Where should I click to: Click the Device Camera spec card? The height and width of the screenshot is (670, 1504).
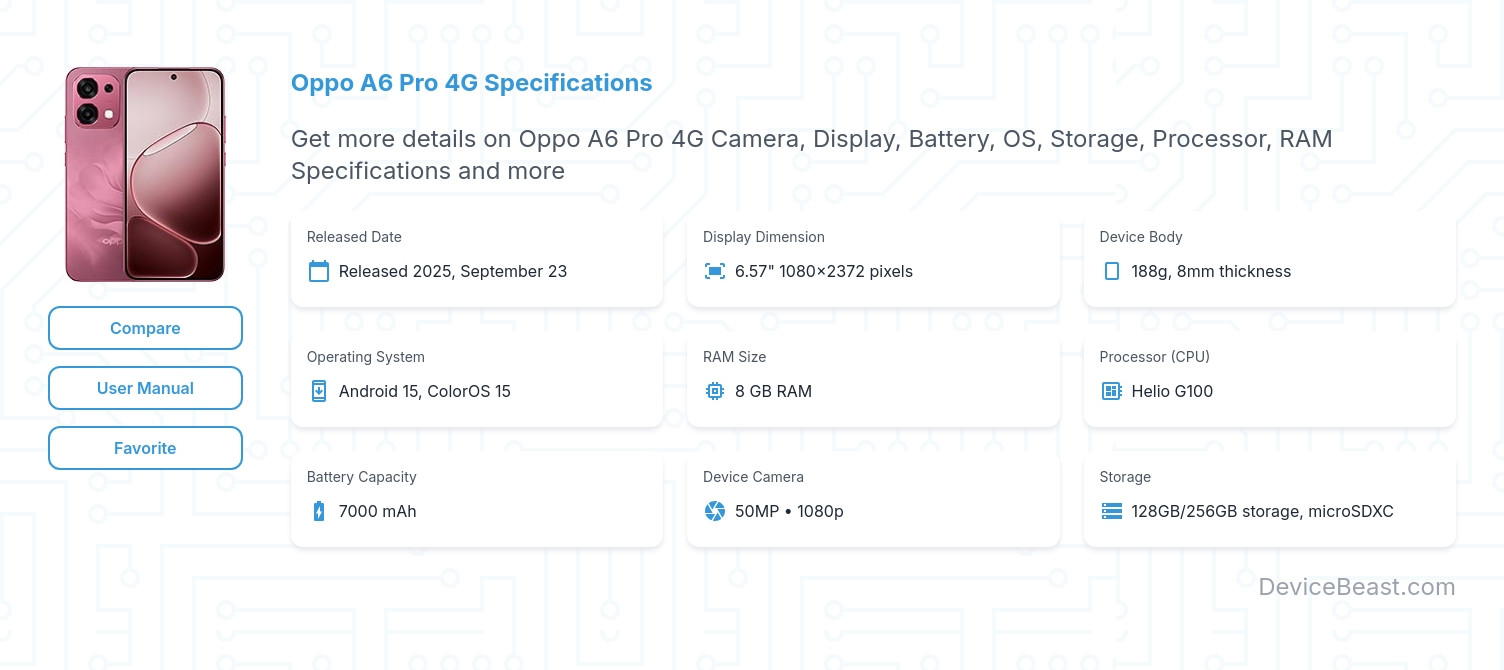[873, 497]
